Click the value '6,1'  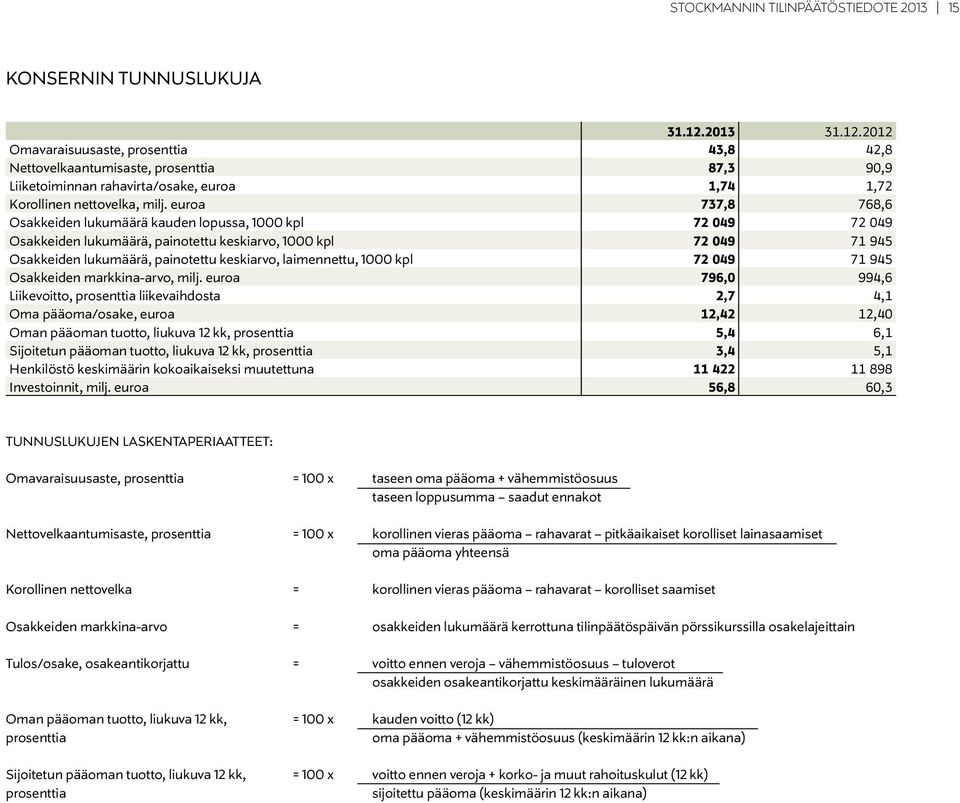(883, 334)
